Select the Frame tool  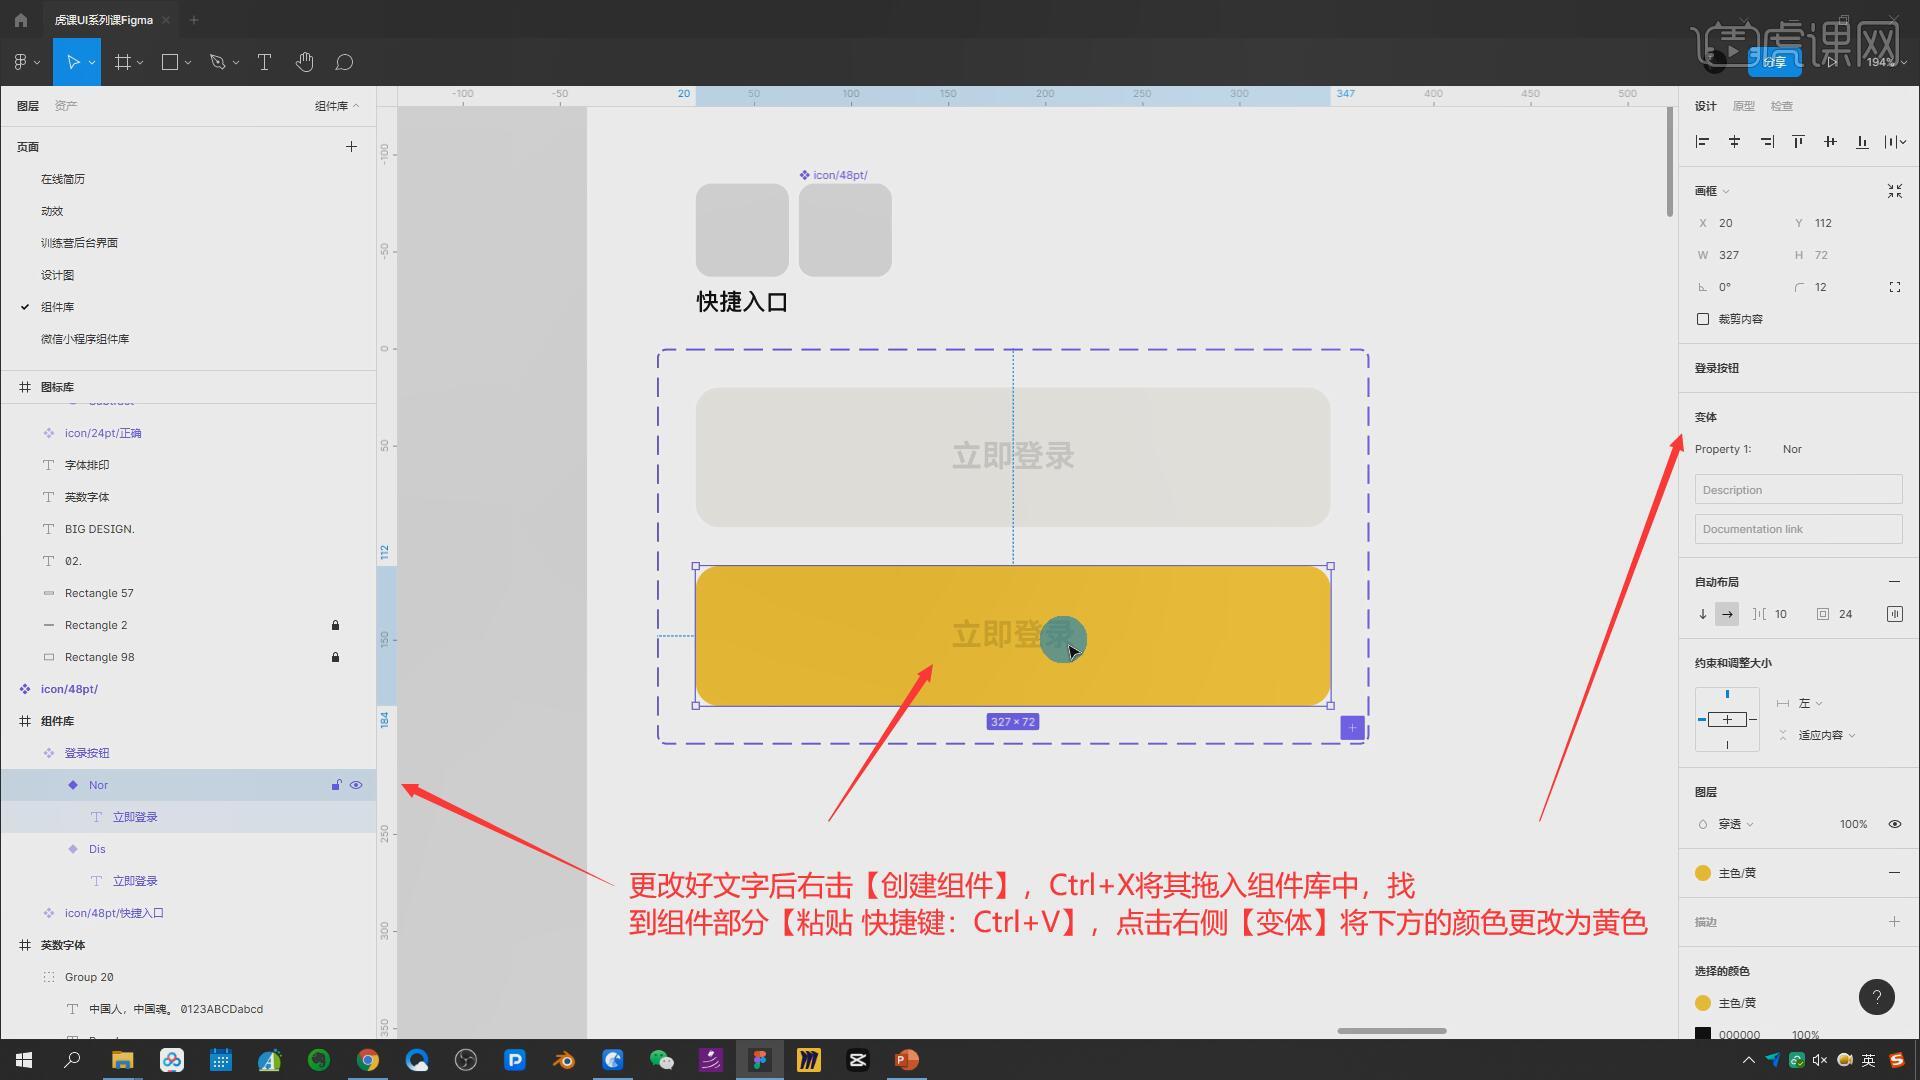pos(123,62)
